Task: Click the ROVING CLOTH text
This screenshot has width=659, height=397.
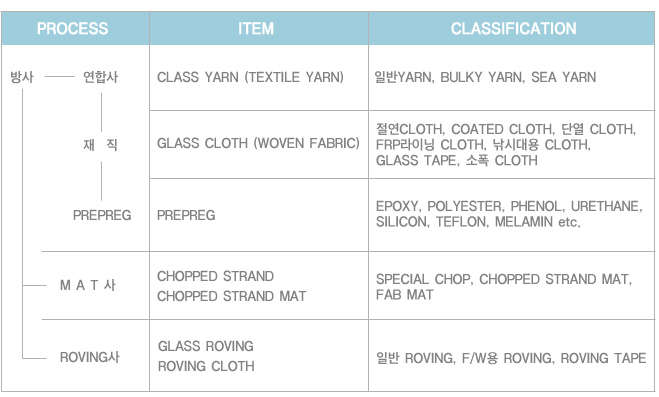Action: point(206,366)
